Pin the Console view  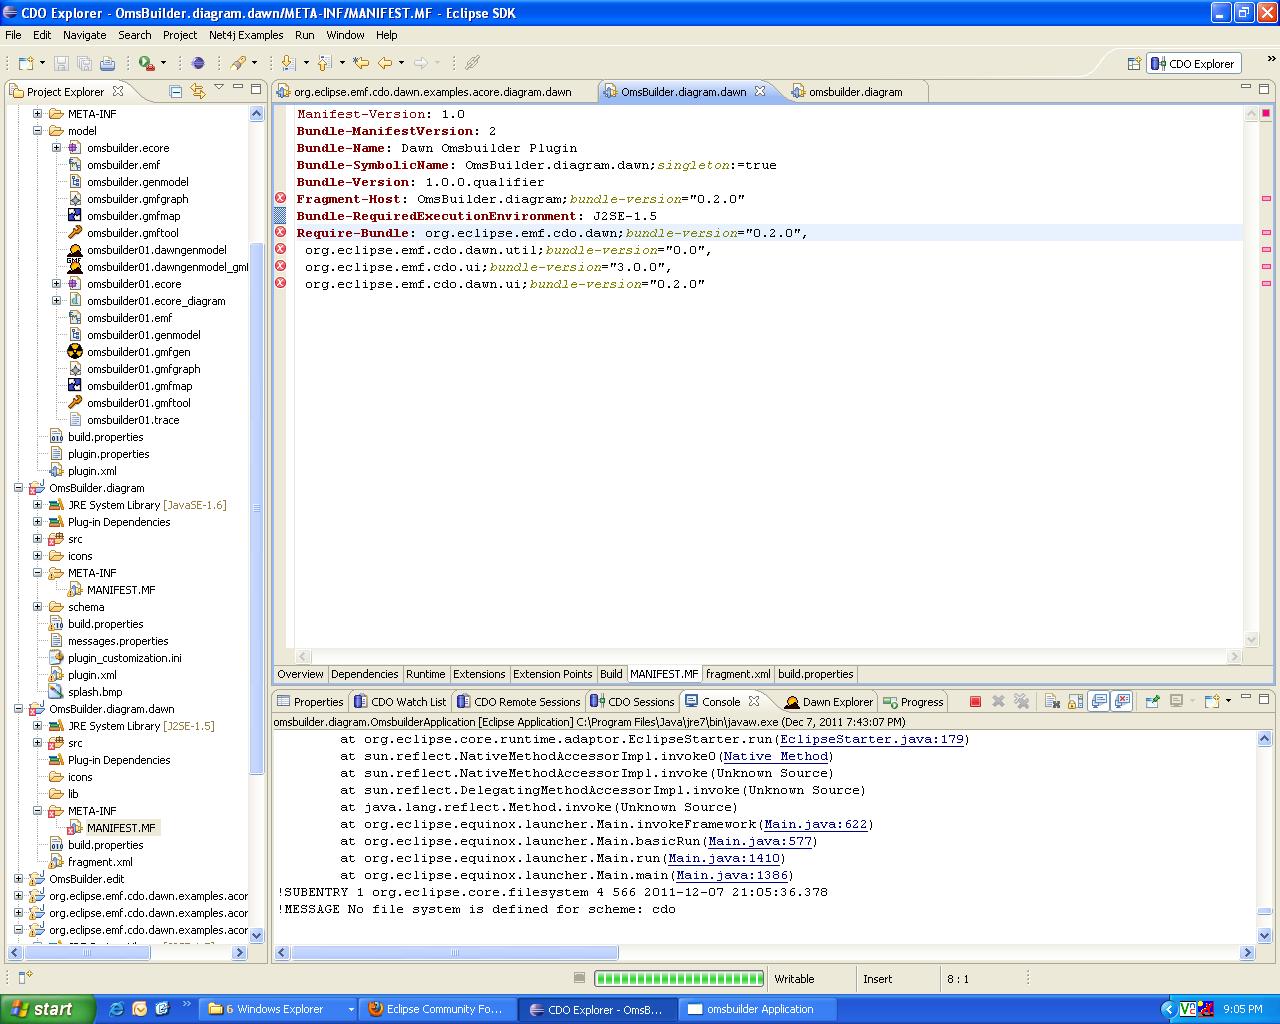tap(1152, 701)
